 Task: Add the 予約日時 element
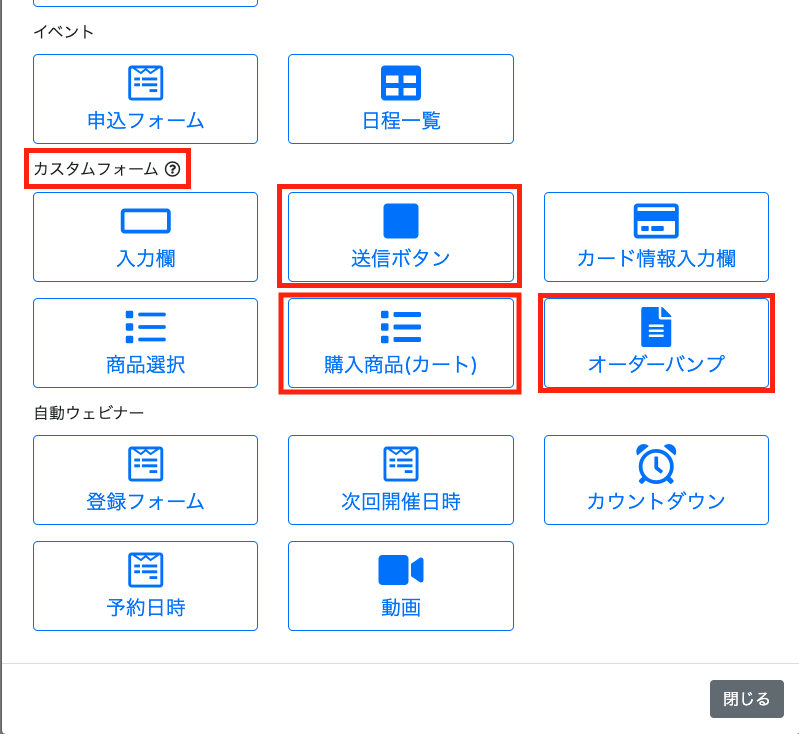click(145, 586)
